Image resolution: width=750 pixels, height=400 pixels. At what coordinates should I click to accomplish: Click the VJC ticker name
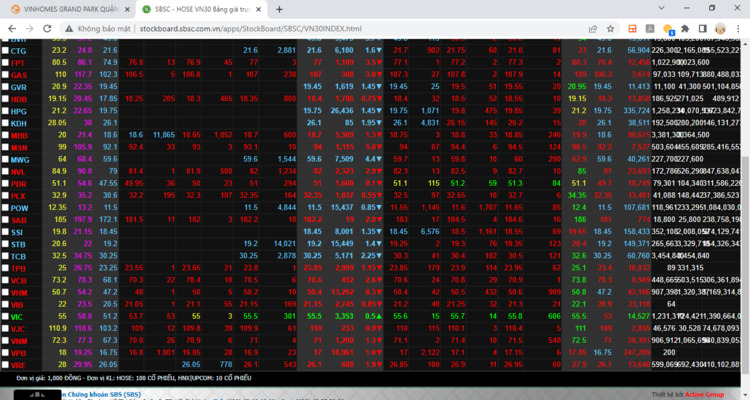(18, 329)
